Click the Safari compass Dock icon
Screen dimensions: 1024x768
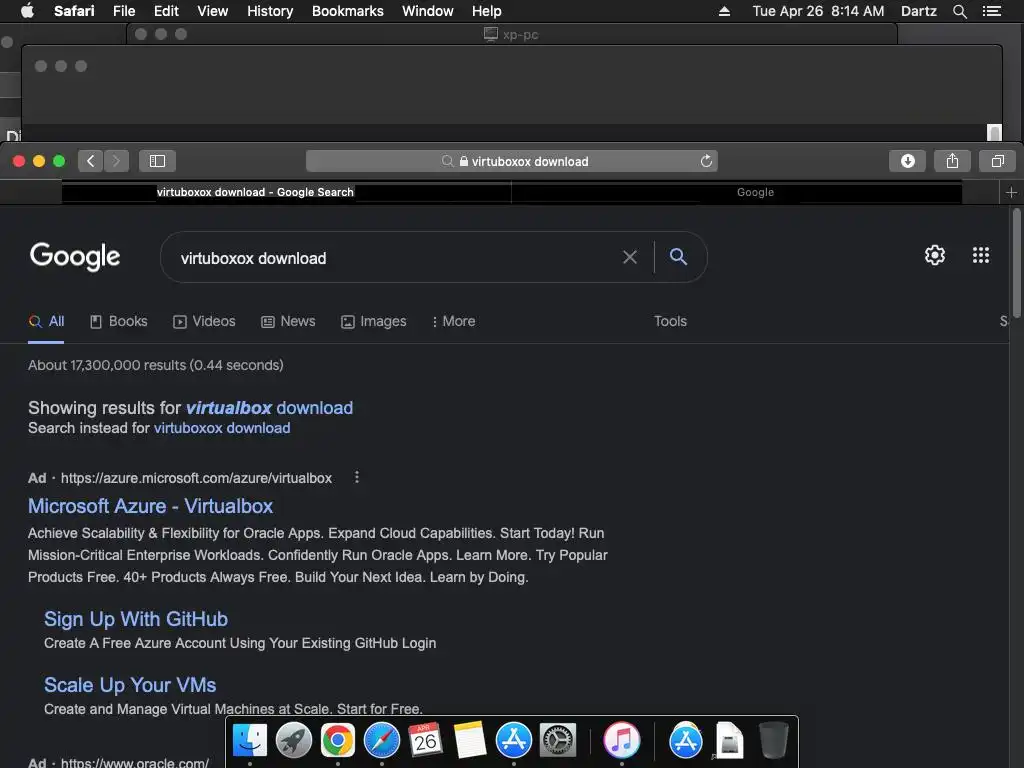[381, 741]
